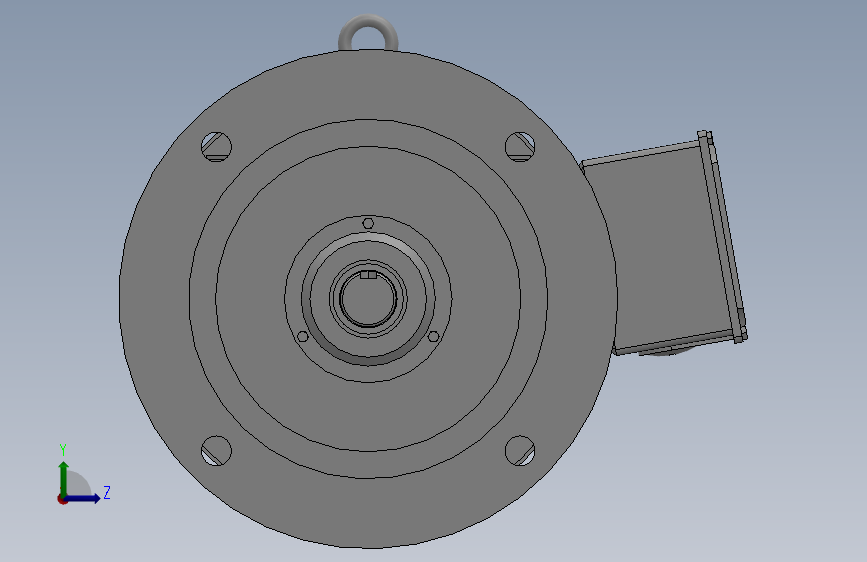Click the green Y axis arrow of the triad
The image size is (867, 562).
tap(64, 478)
